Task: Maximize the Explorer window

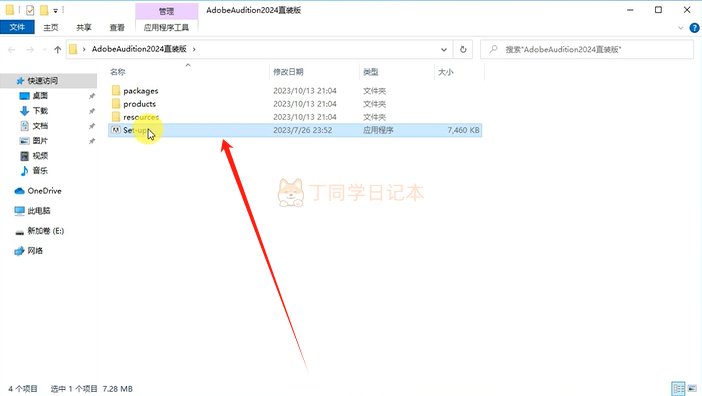Action: 658,10
